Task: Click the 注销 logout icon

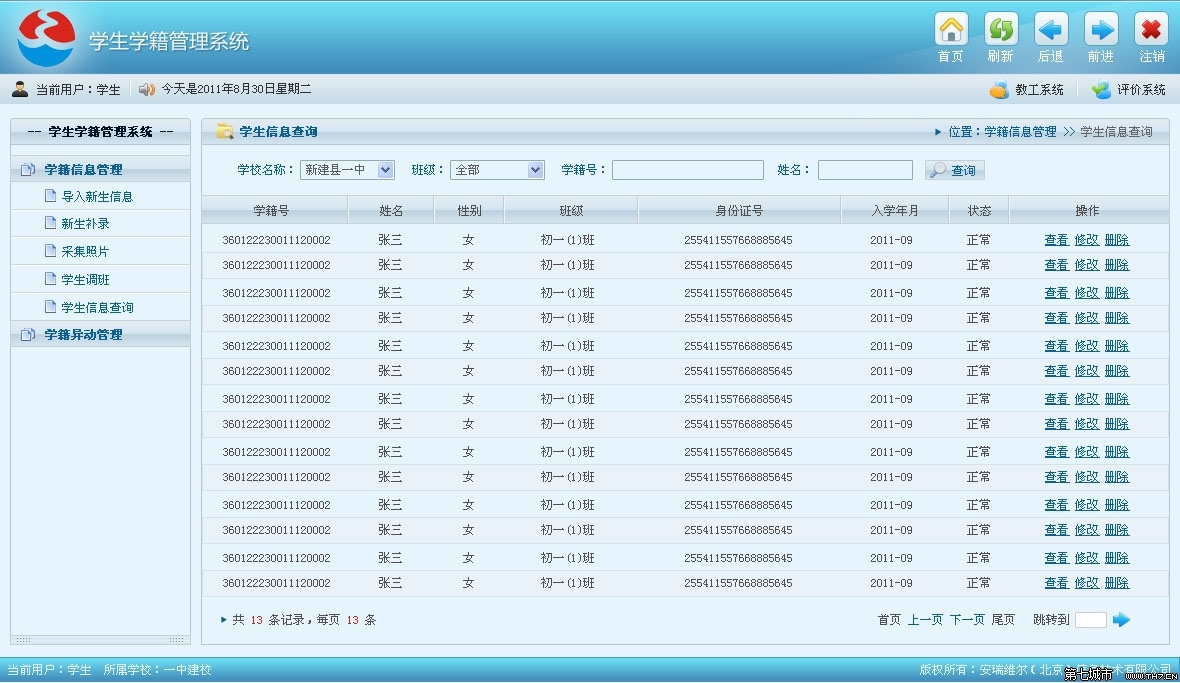Action: tap(1150, 28)
